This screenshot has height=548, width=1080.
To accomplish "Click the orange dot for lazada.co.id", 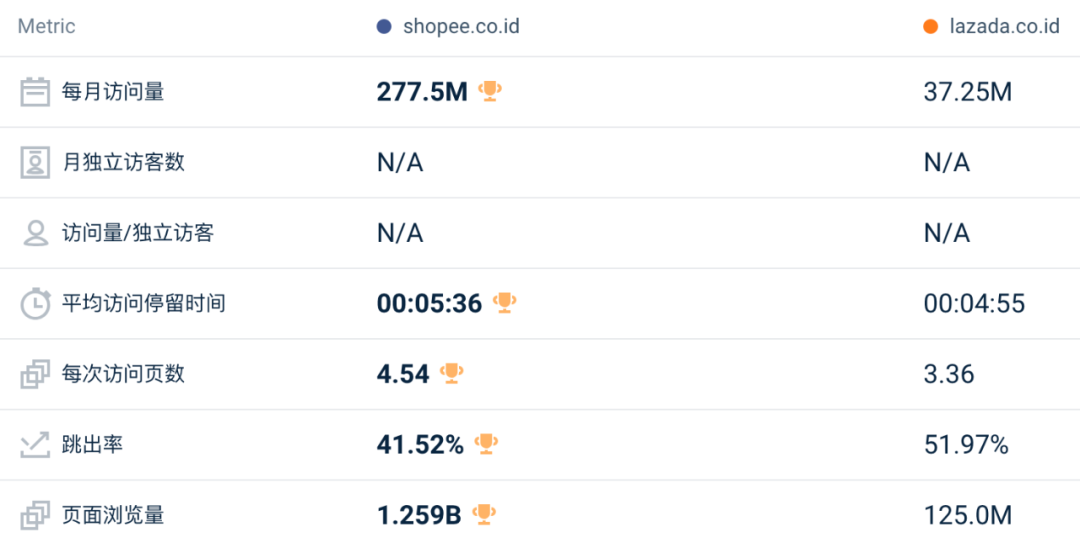I will click(x=931, y=27).
